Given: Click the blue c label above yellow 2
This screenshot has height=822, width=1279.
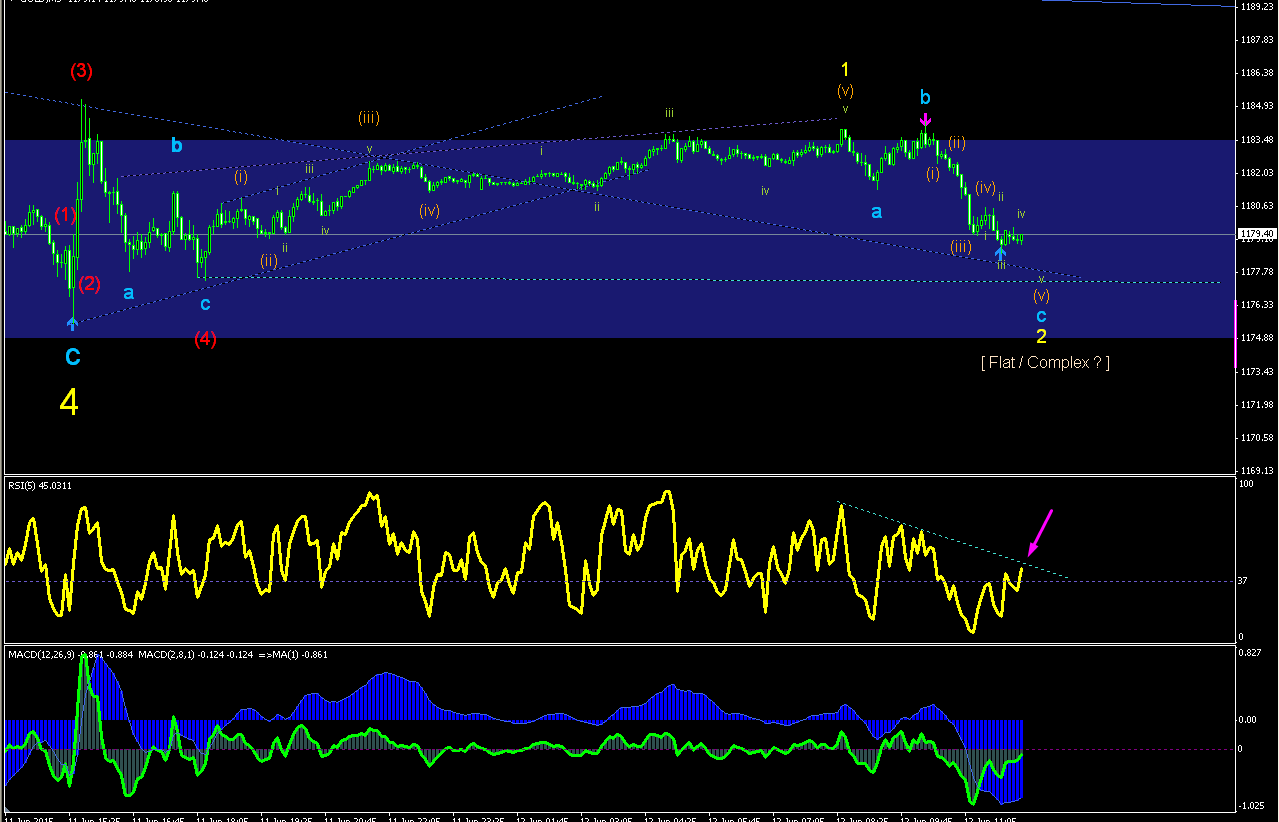Looking at the screenshot, I should coord(1041,316).
